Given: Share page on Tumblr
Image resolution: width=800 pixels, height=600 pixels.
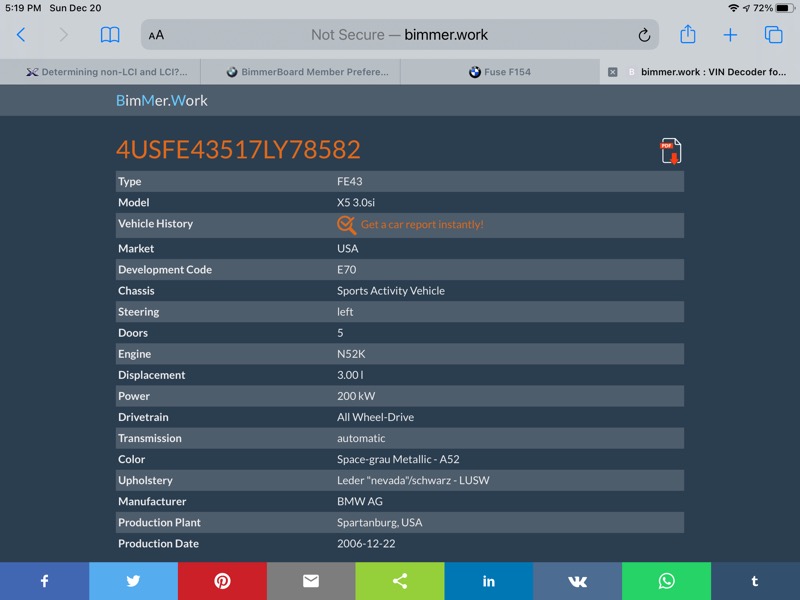Looking at the screenshot, I should (x=755, y=581).
